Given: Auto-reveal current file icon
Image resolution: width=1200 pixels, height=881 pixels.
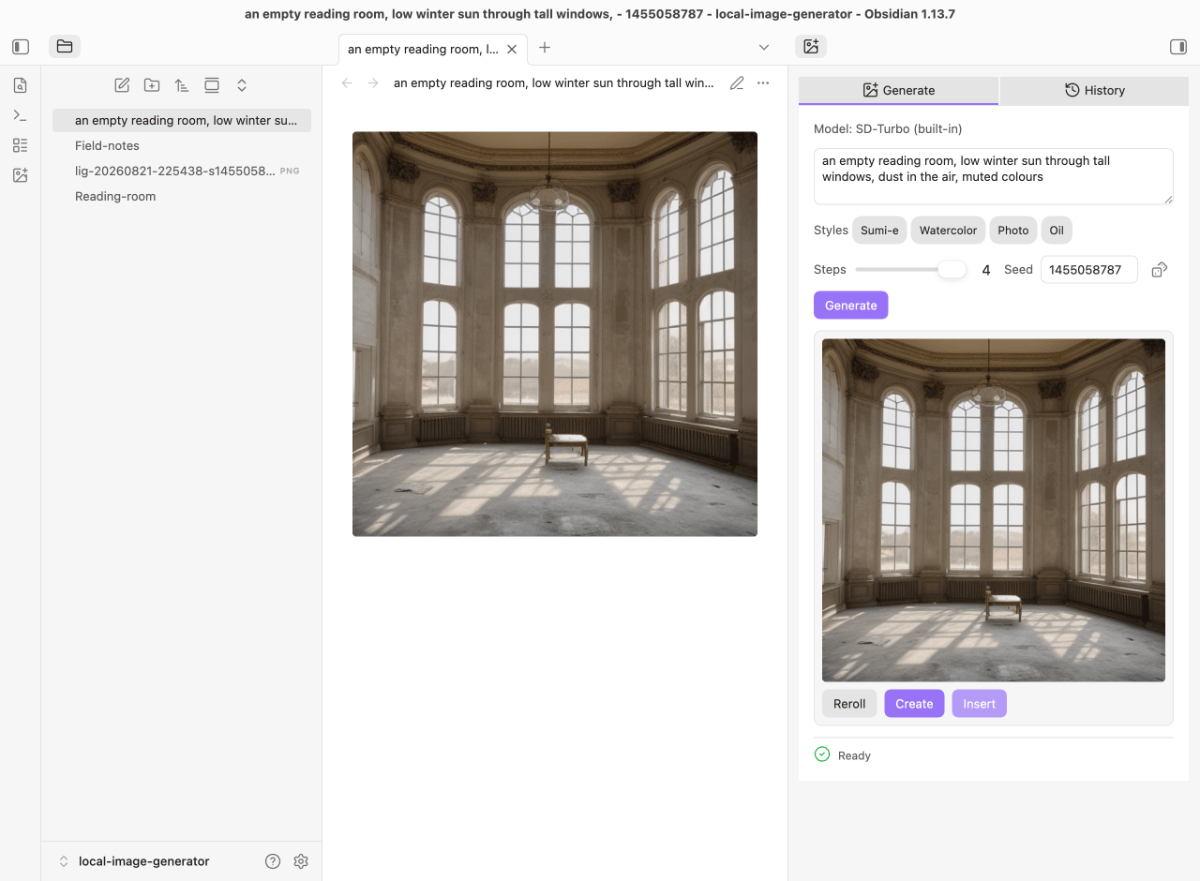Looking at the screenshot, I should (212, 85).
